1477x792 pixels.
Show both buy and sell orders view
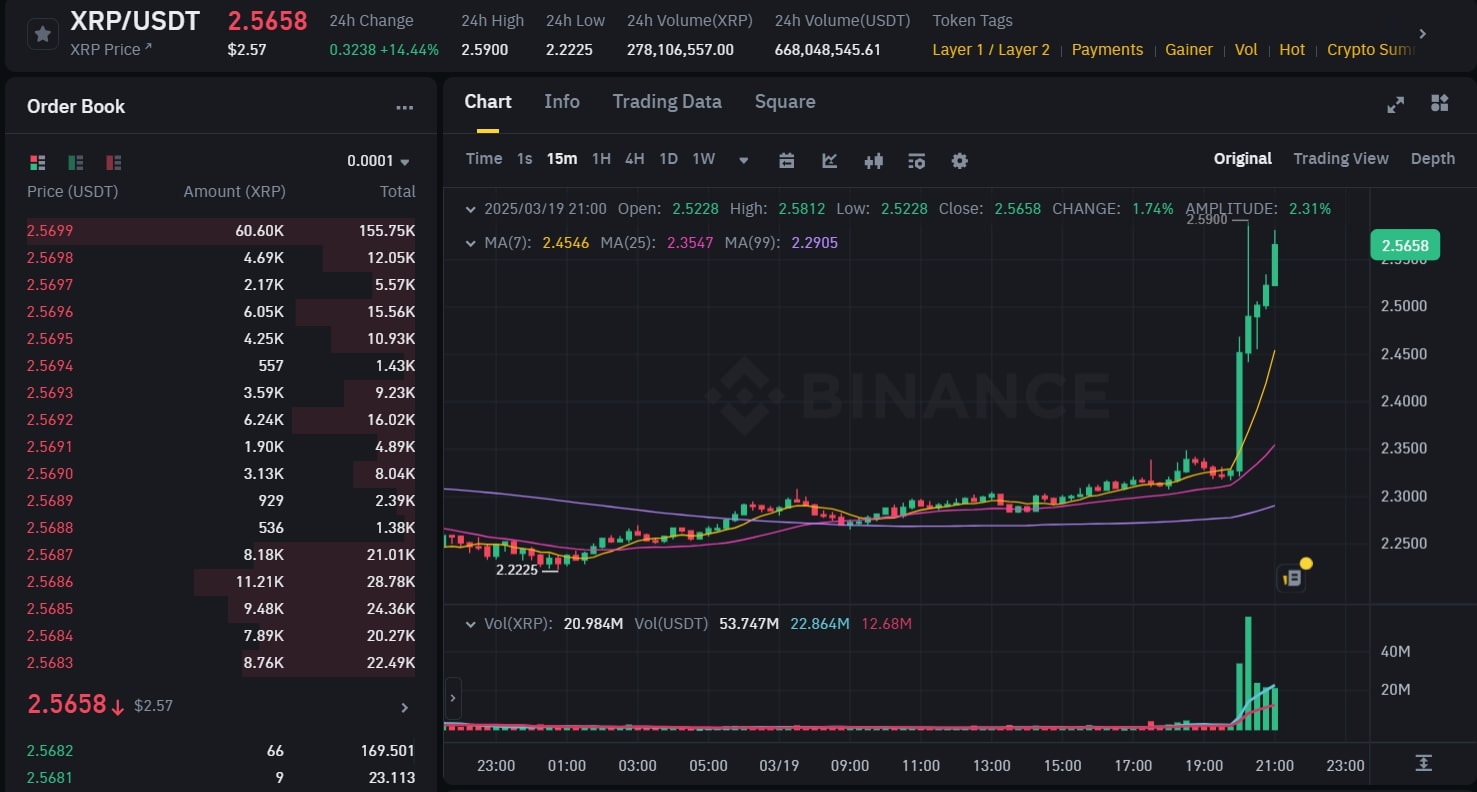click(x=38, y=162)
